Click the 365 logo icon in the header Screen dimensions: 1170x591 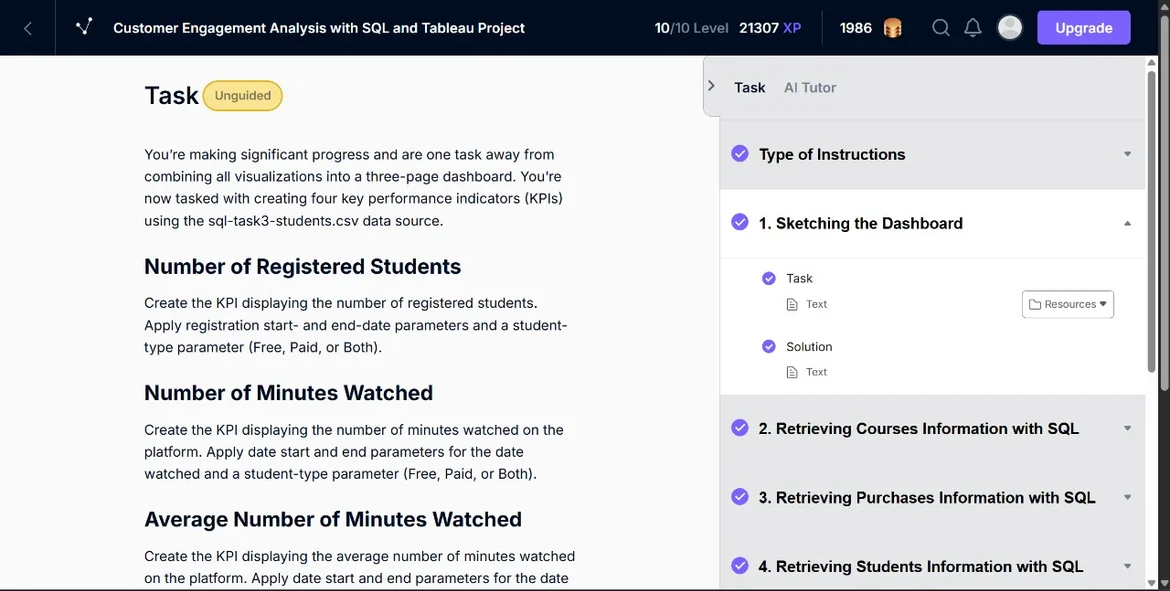point(84,28)
